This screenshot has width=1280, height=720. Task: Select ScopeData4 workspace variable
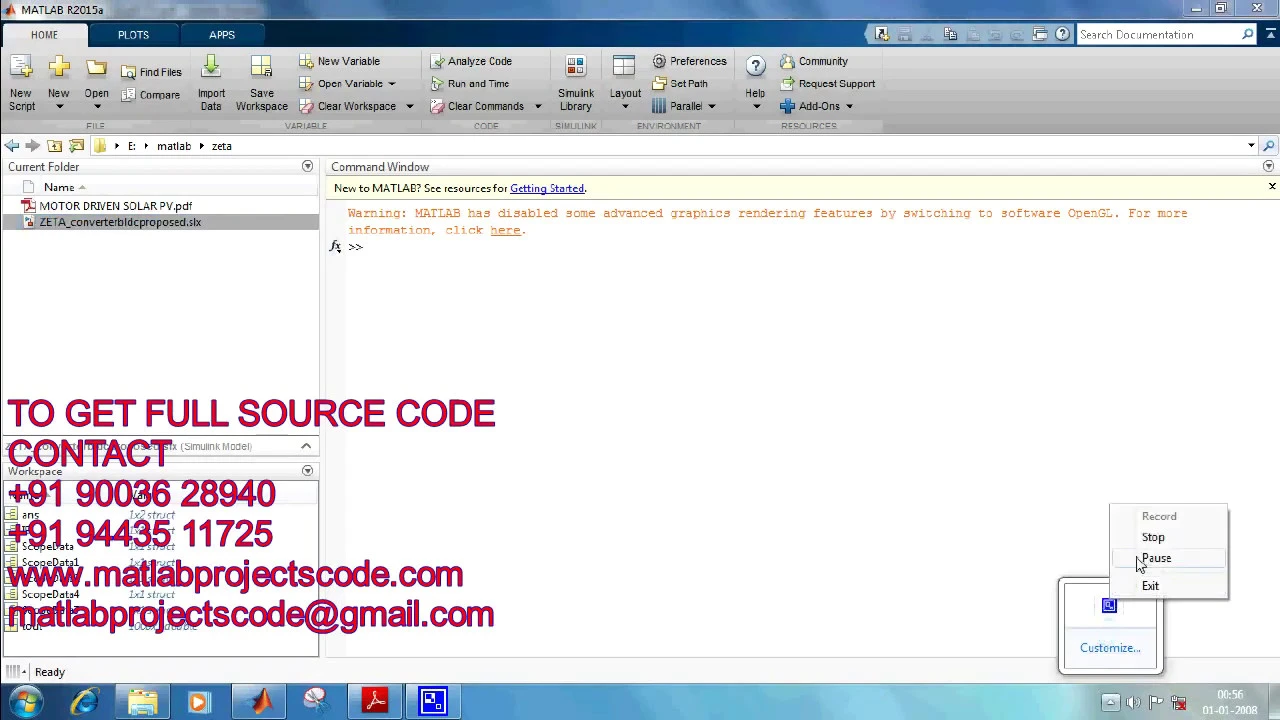click(x=50, y=595)
